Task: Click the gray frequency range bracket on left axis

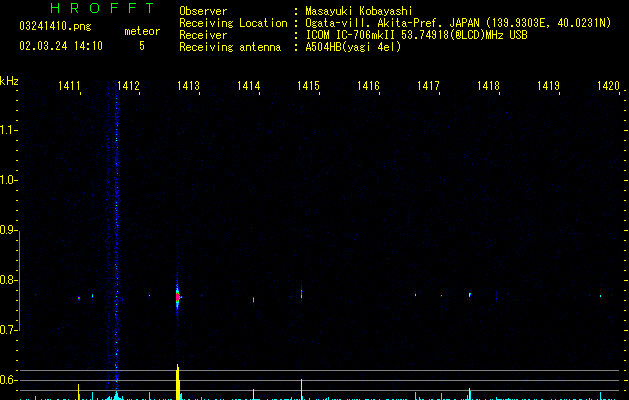Action: pyautogui.click(x=20, y=280)
